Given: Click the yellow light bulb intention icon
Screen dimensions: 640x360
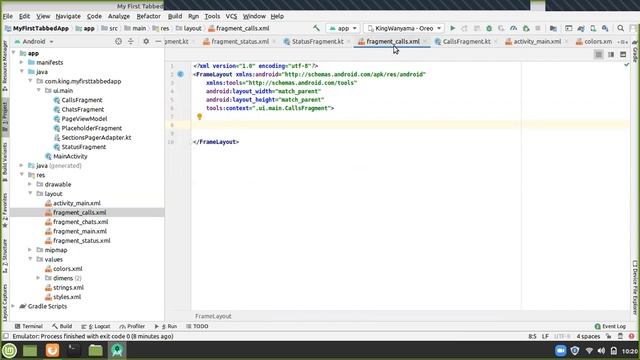Looking at the screenshot, I should tap(199, 117).
